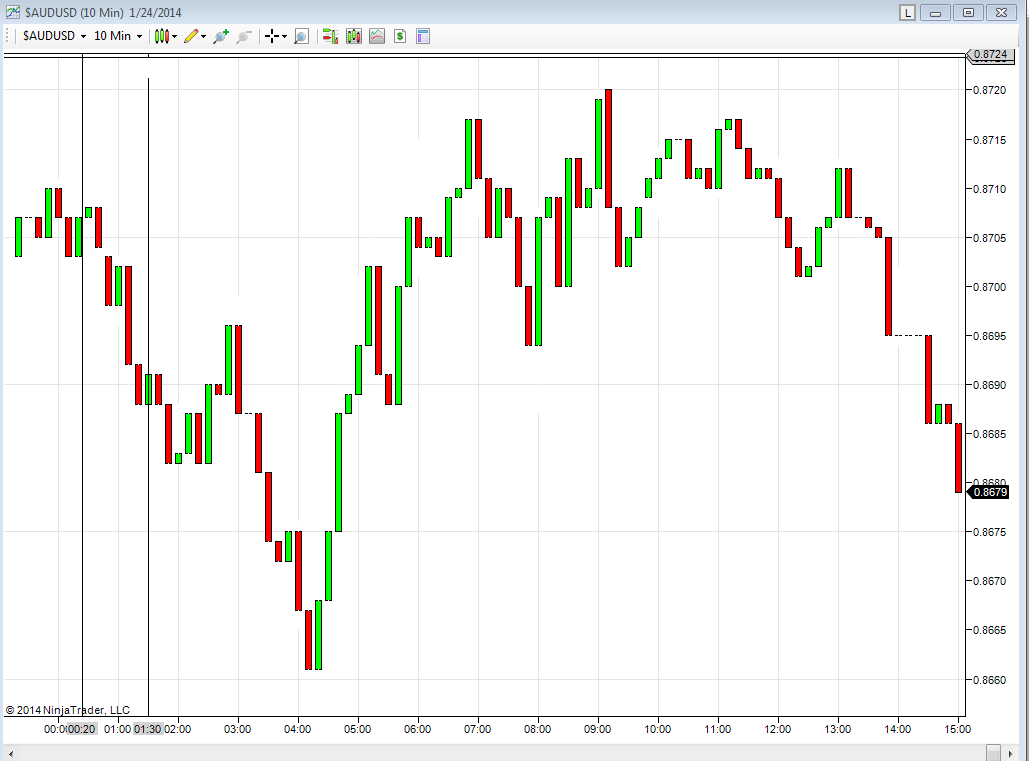This screenshot has height=761, width=1029.
Task: Open the indicators chart icon
Action: point(377,36)
